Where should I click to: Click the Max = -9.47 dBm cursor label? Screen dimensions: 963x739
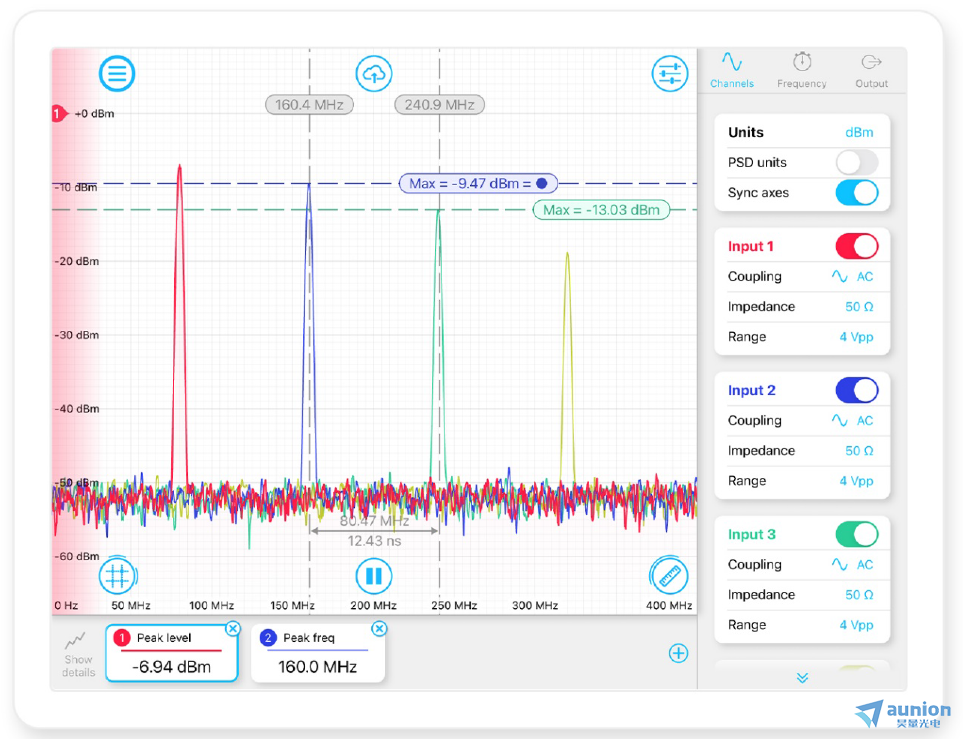pyautogui.click(x=478, y=183)
